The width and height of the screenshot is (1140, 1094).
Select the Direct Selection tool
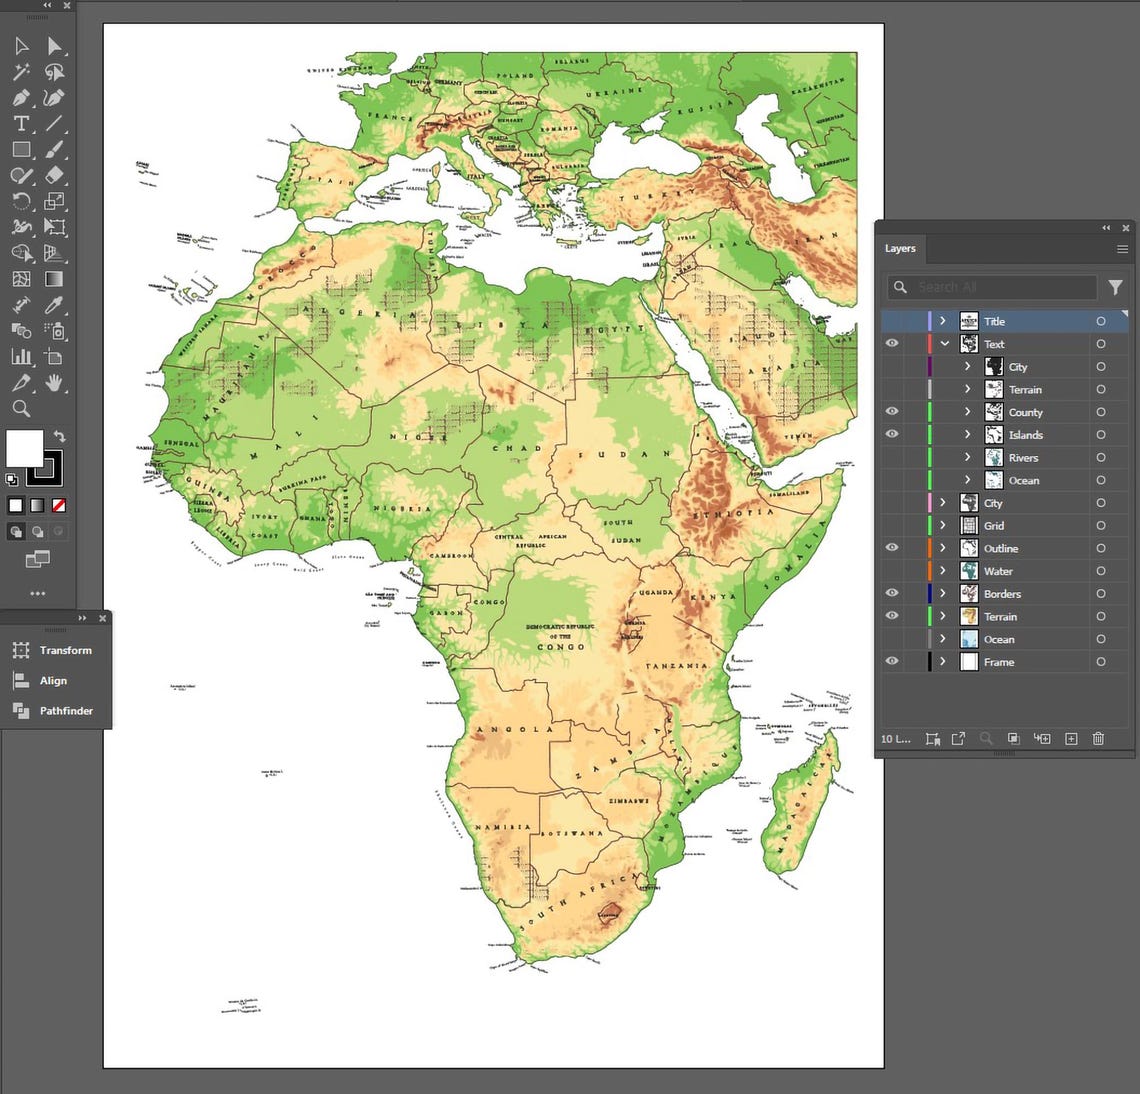[x=55, y=47]
